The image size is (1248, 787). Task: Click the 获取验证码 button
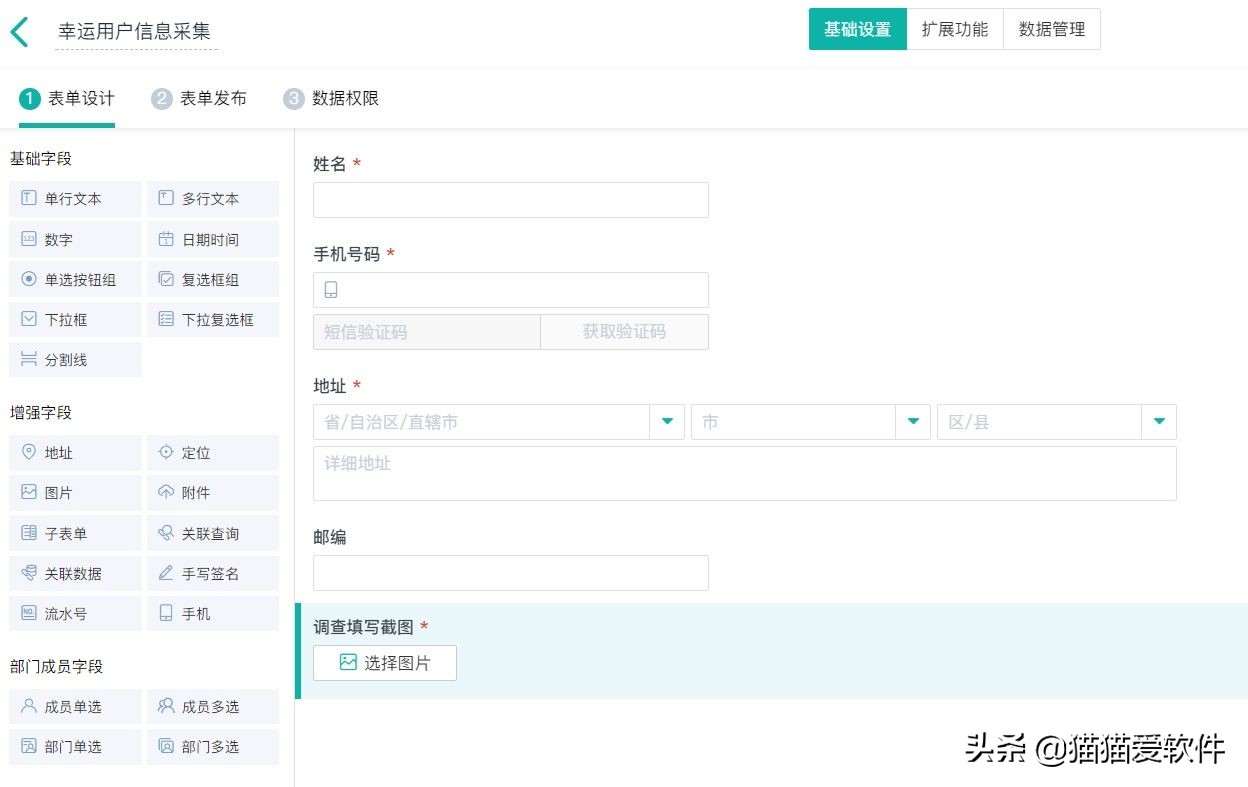click(623, 331)
